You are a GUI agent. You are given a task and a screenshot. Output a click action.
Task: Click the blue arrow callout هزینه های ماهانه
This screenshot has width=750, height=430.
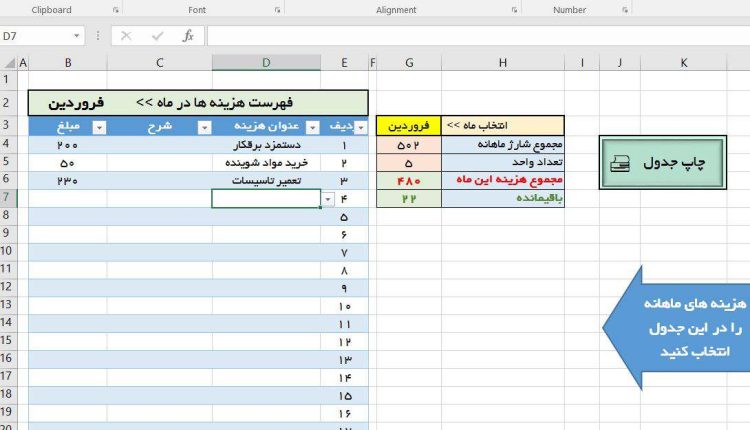(676, 328)
